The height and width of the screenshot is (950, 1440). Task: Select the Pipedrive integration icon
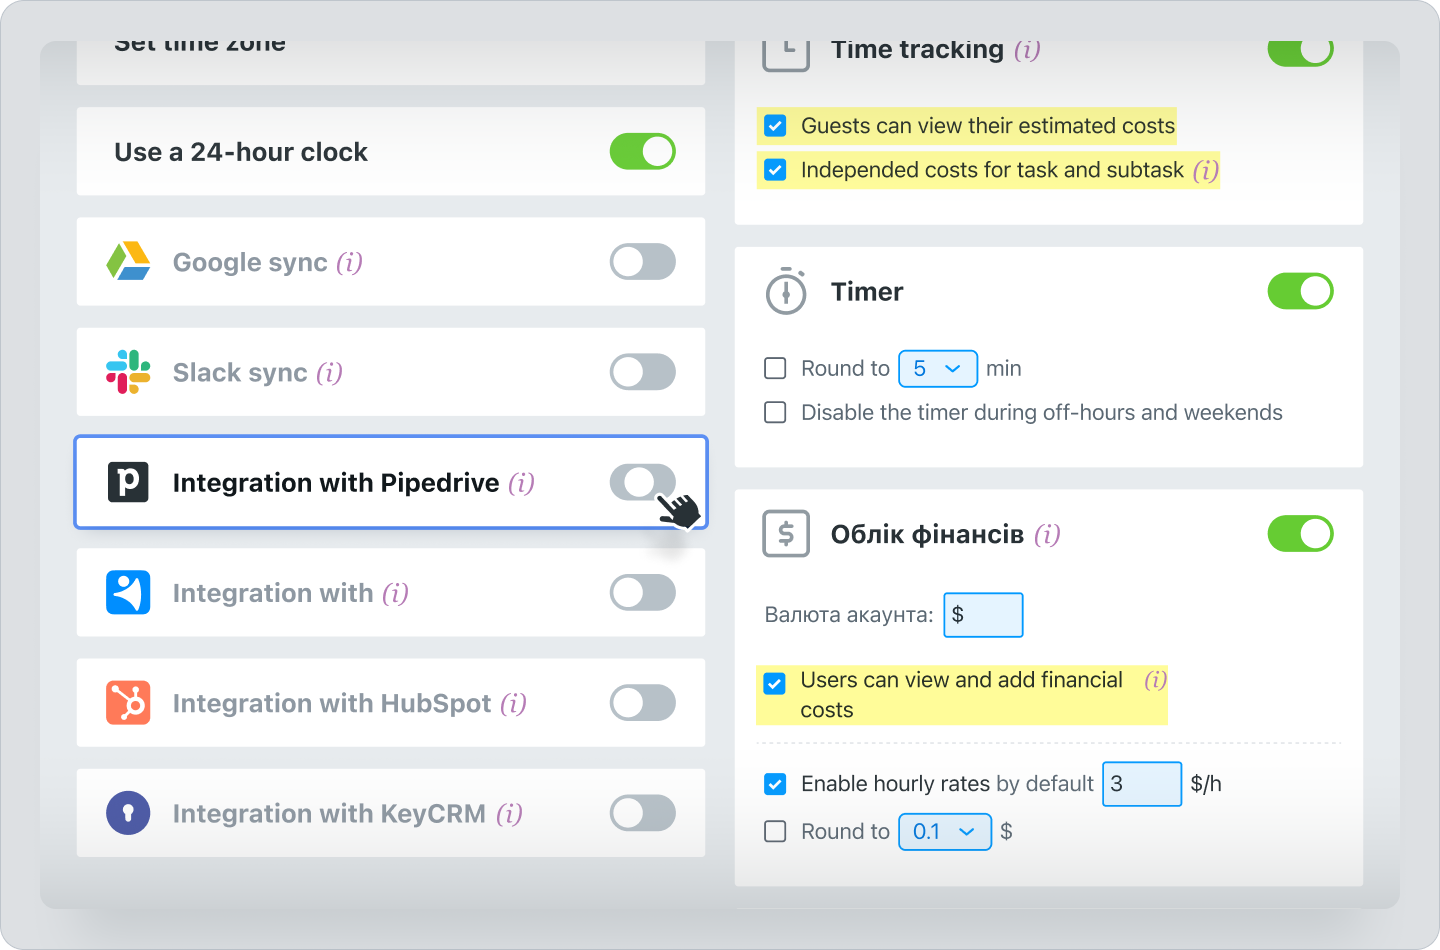tap(128, 482)
